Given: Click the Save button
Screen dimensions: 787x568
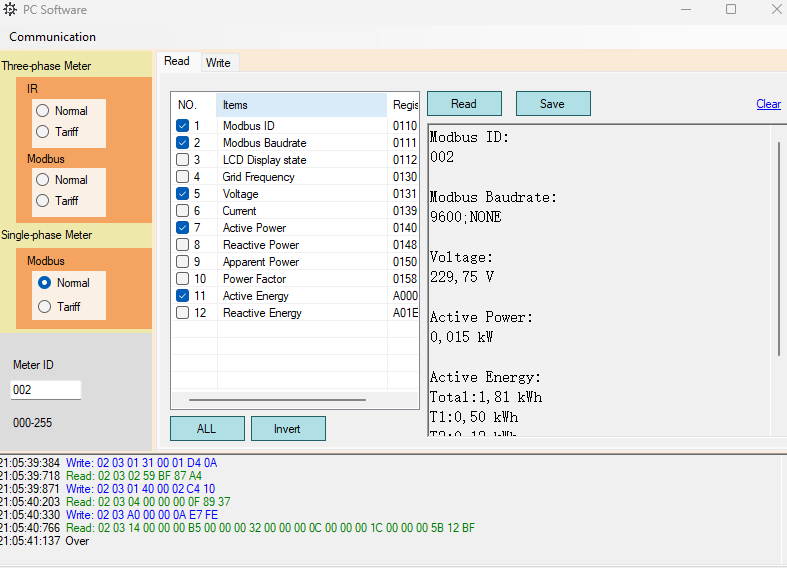Looking at the screenshot, I should pos(552,104).
